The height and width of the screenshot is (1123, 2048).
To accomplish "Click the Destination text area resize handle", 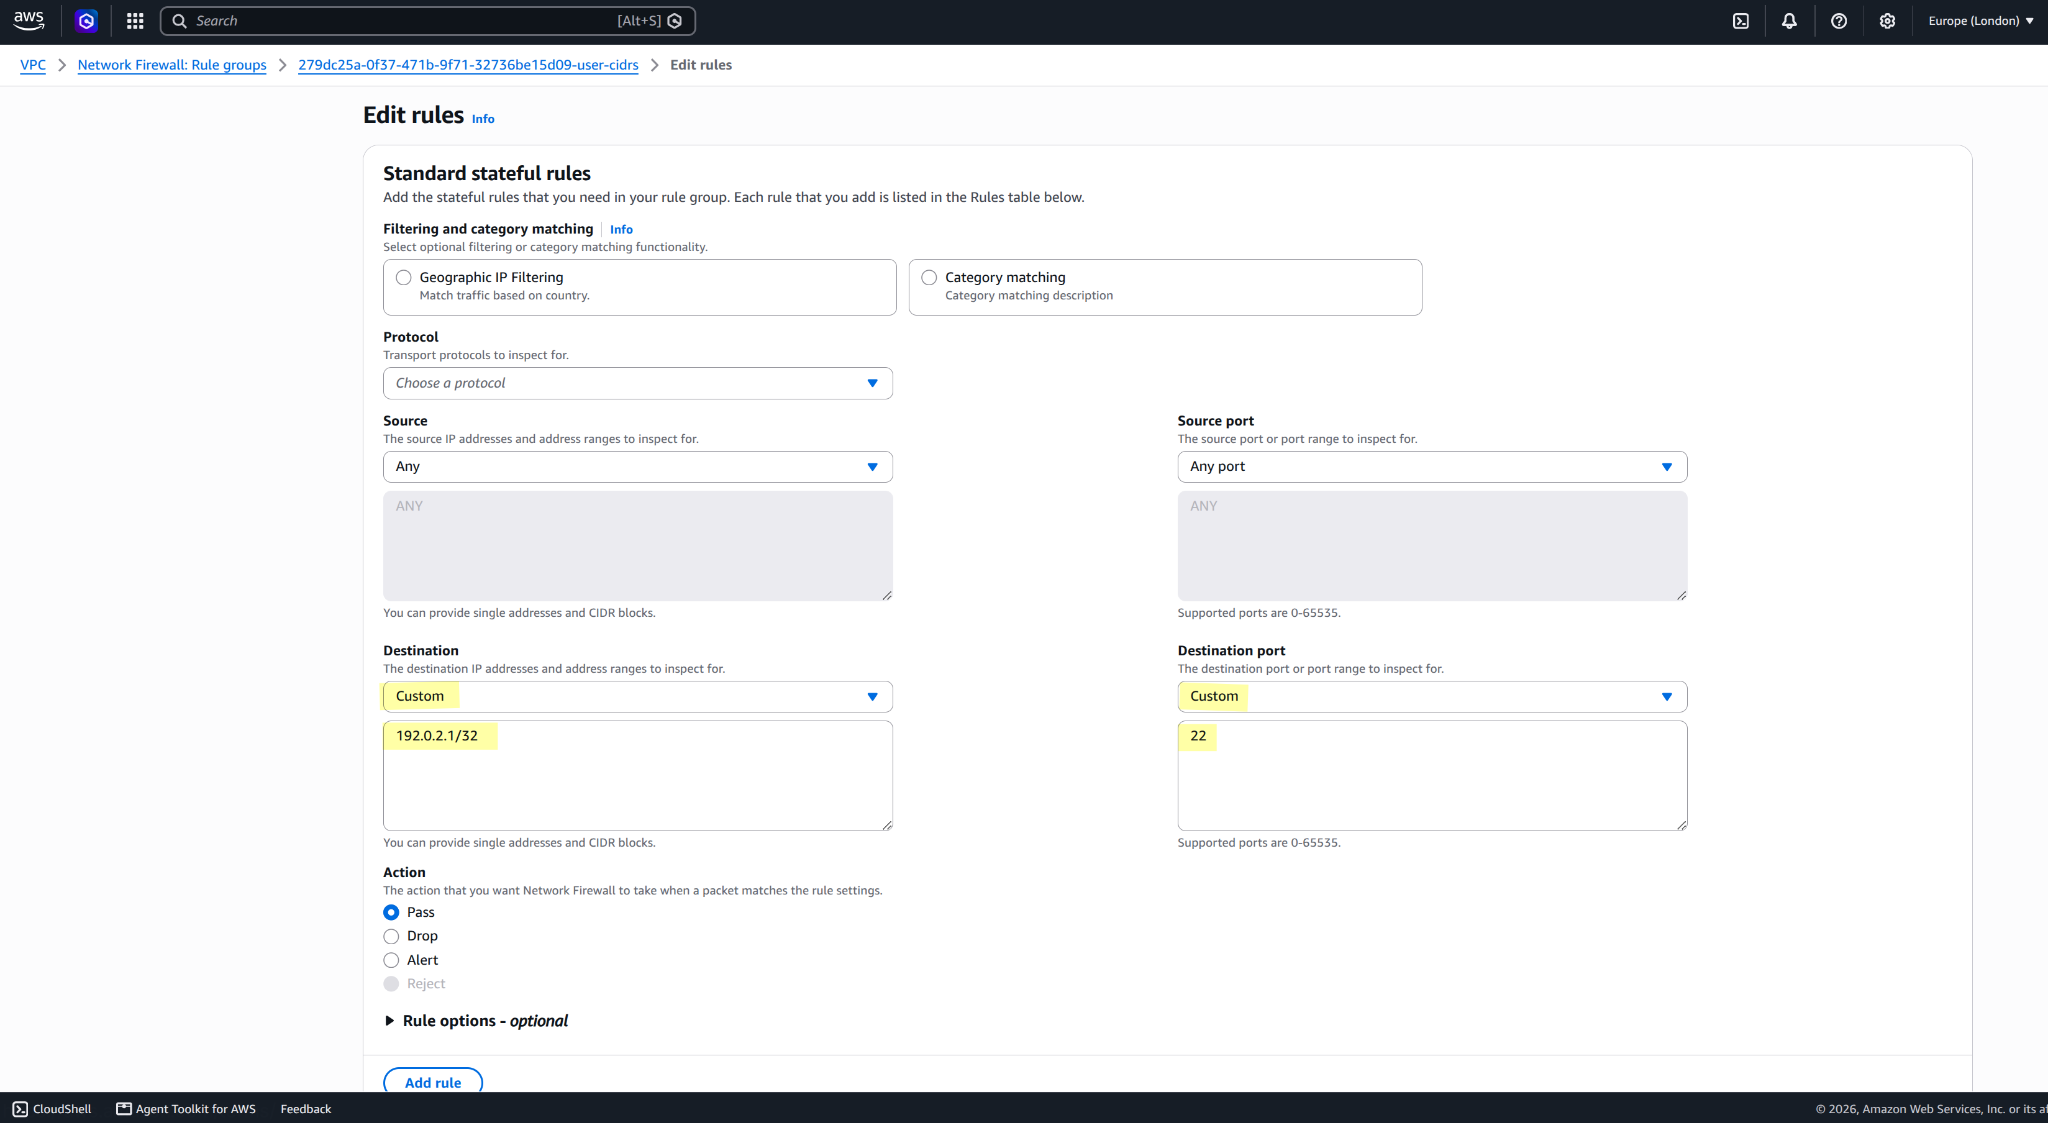I will [x=887, y=825].
